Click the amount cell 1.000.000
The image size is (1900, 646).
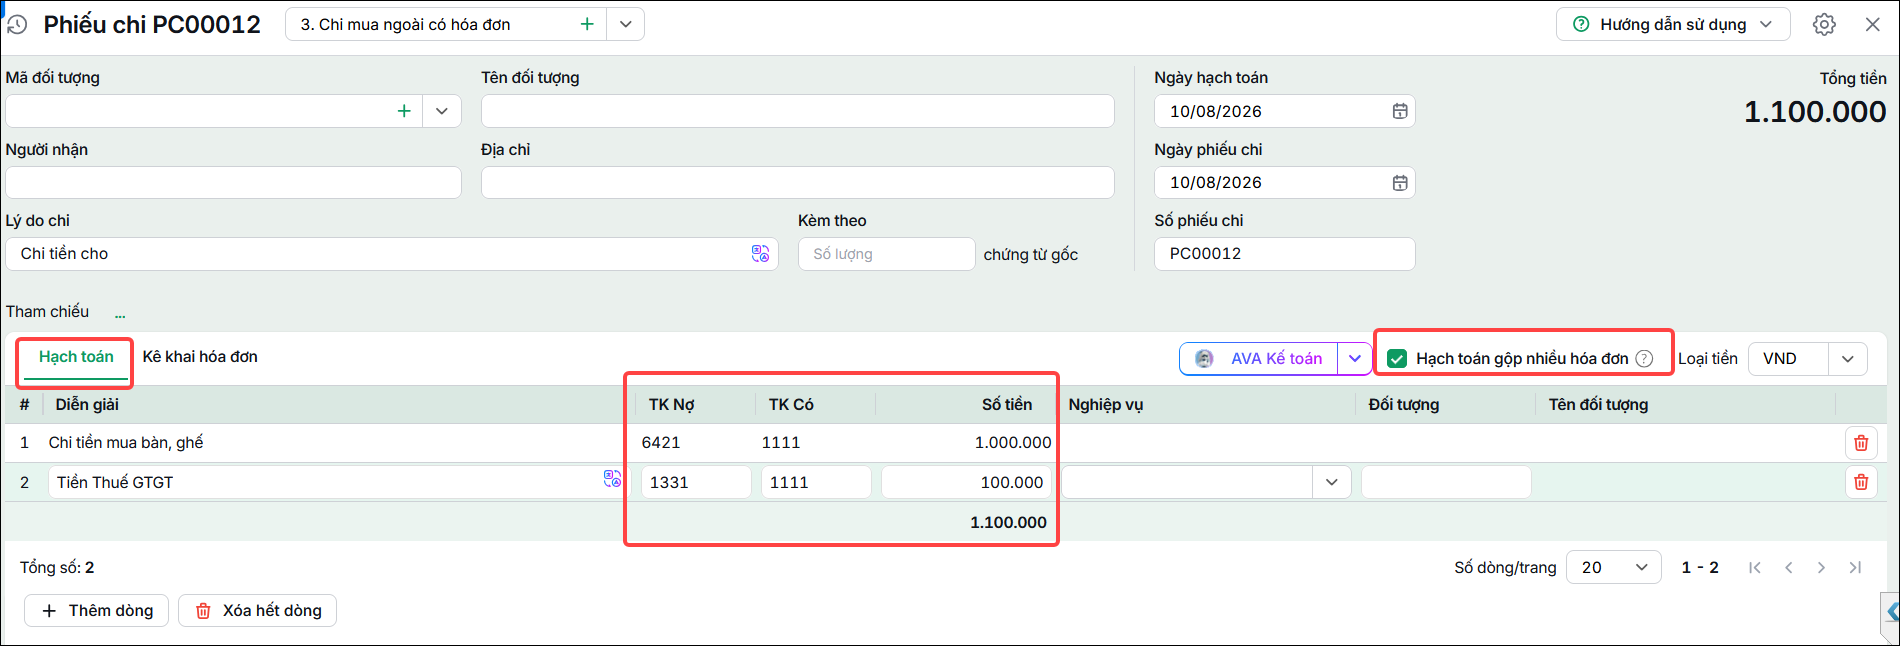pos(966,442)
